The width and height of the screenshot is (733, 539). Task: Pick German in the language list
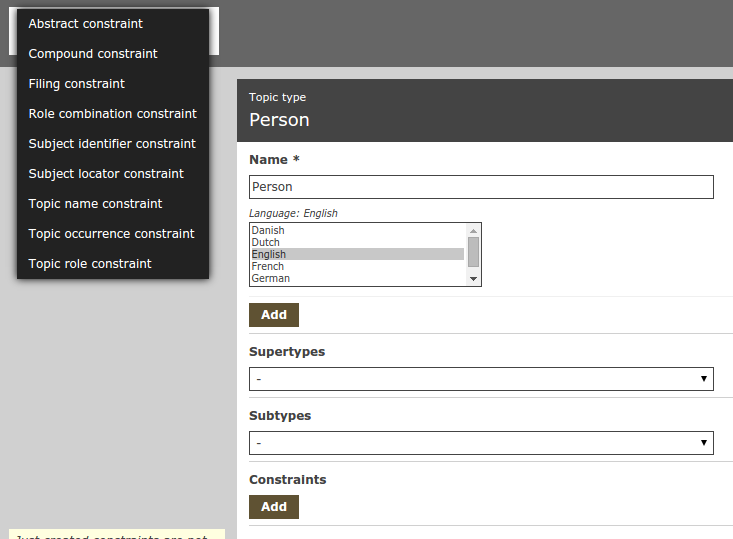pyautogui.click(x=271, y=279)
